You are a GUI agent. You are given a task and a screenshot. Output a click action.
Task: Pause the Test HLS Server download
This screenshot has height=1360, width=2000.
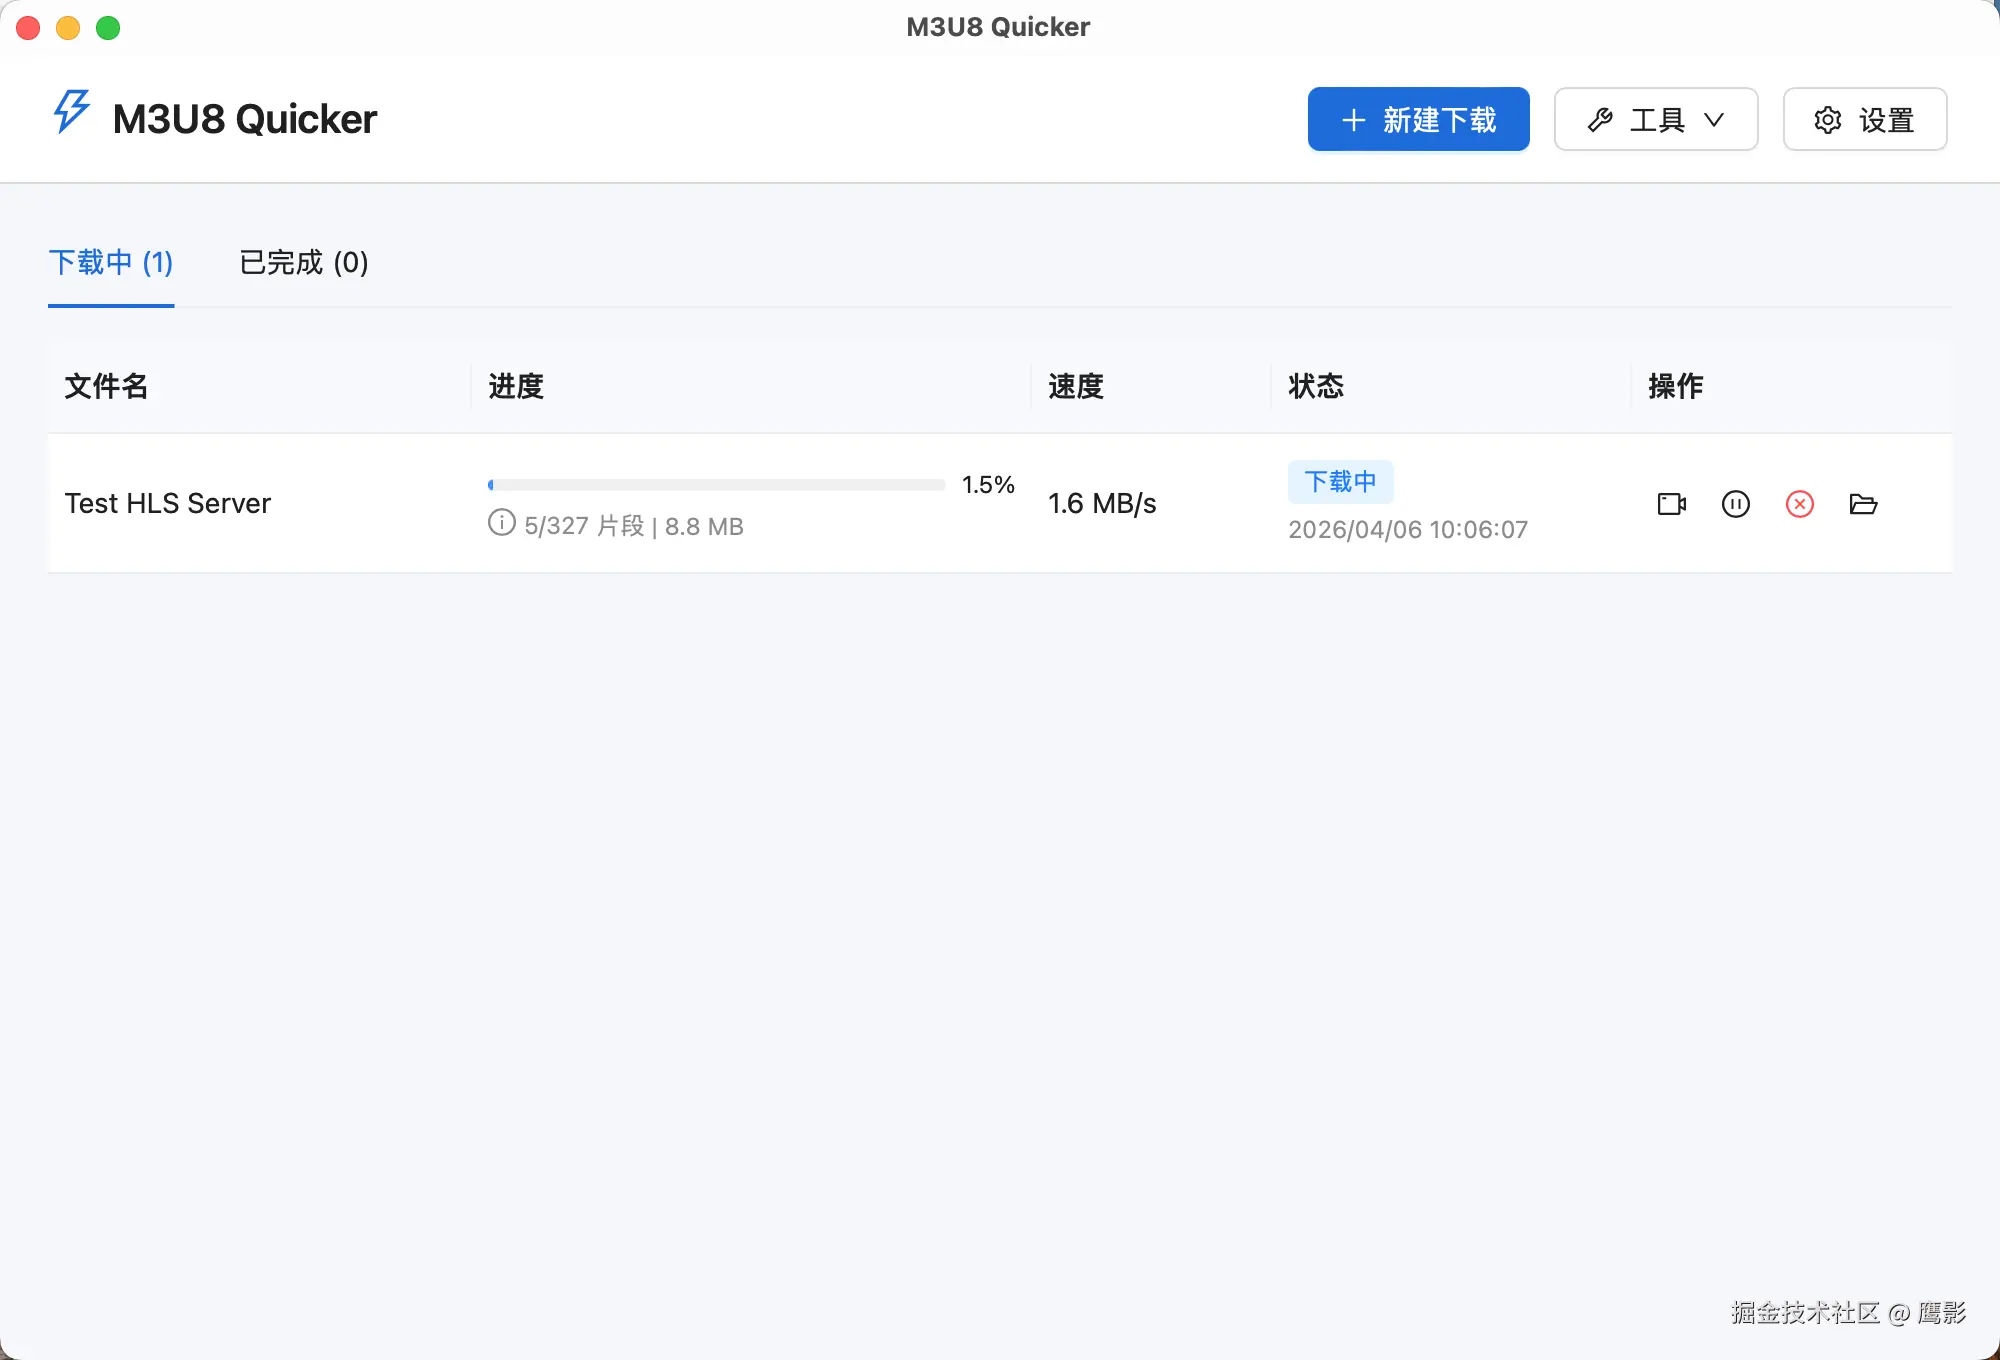click(x=1735, y=504)
